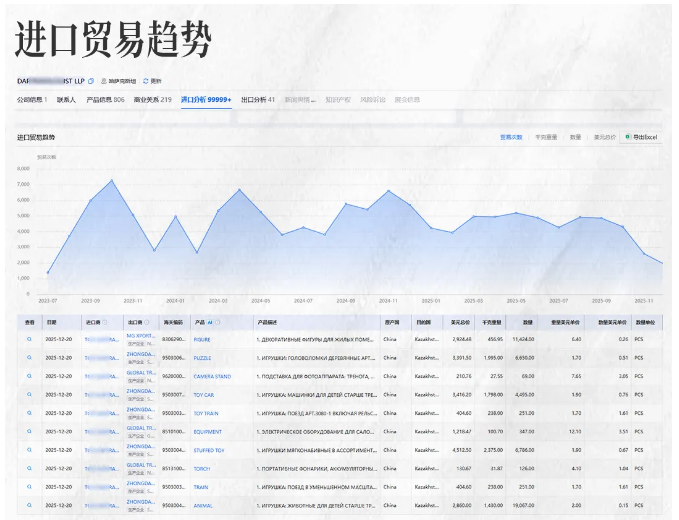The height and width of the screenshot is (520, 679).
Task: Switch chart metric to 美元总价
Action: click(604, 136)
